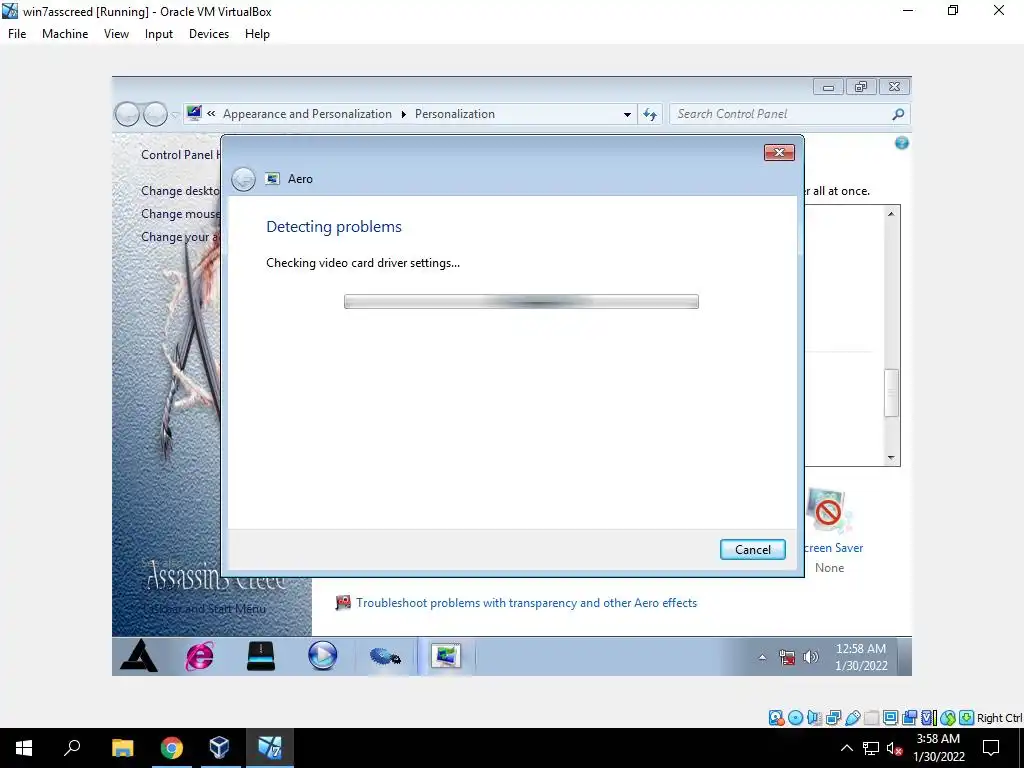1024x768 pixels.
Task: Open the VirtualBox Help menu
Action: pos(257,34)
